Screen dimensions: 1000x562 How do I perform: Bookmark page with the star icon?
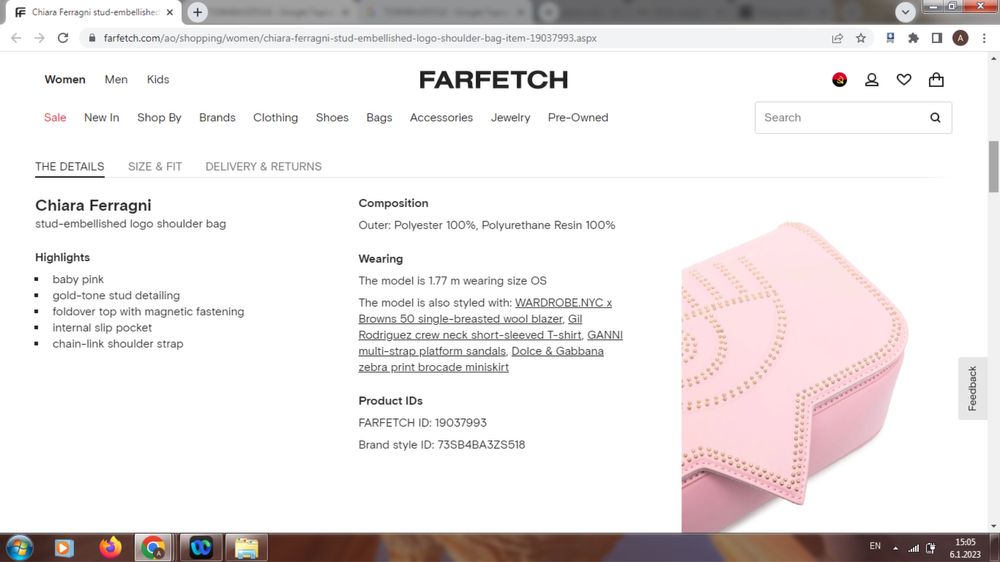[861, 38]
